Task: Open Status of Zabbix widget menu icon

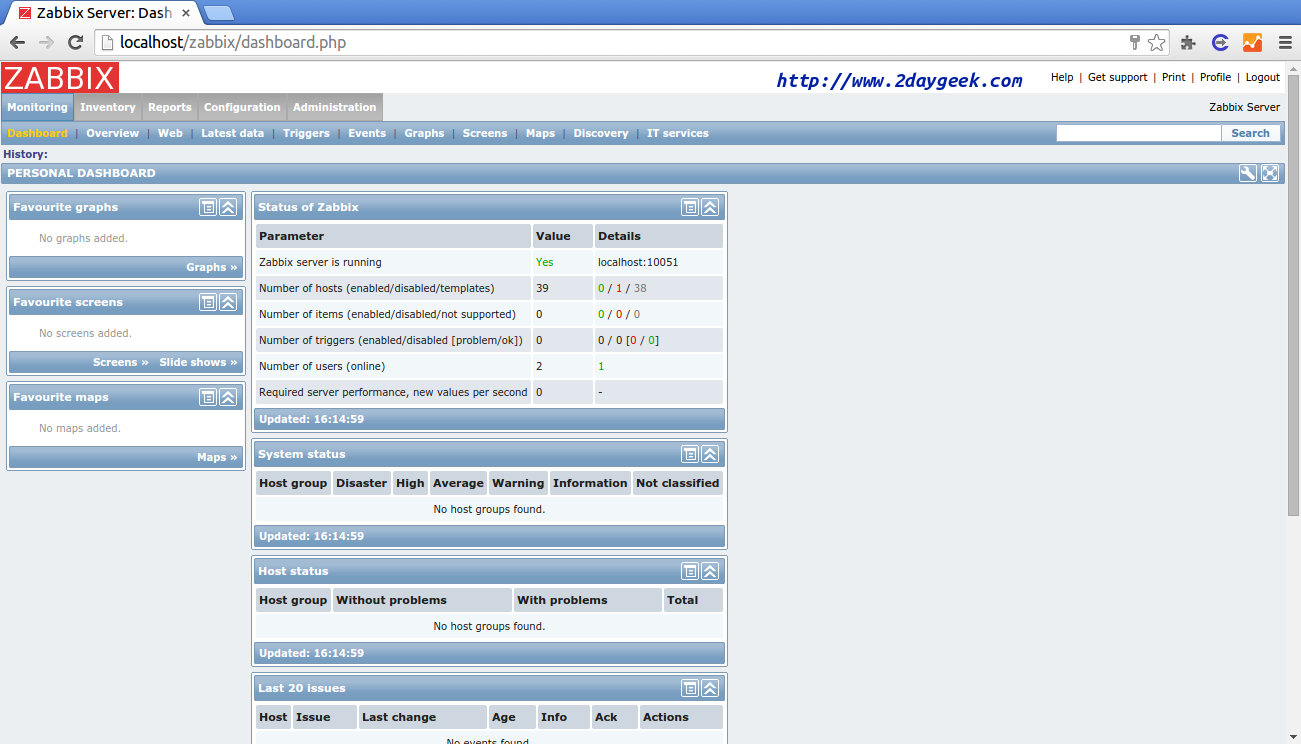Action: tap(690, 207)
